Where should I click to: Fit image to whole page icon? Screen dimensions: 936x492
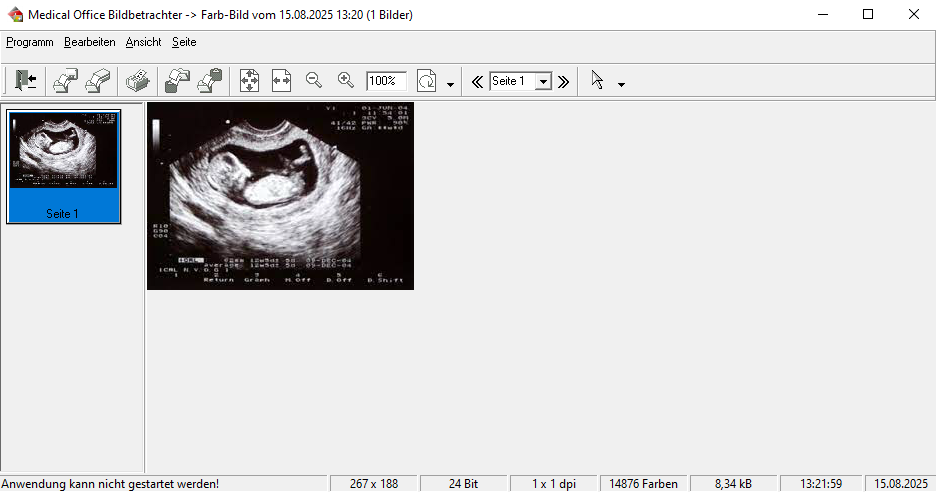(249, 81)
